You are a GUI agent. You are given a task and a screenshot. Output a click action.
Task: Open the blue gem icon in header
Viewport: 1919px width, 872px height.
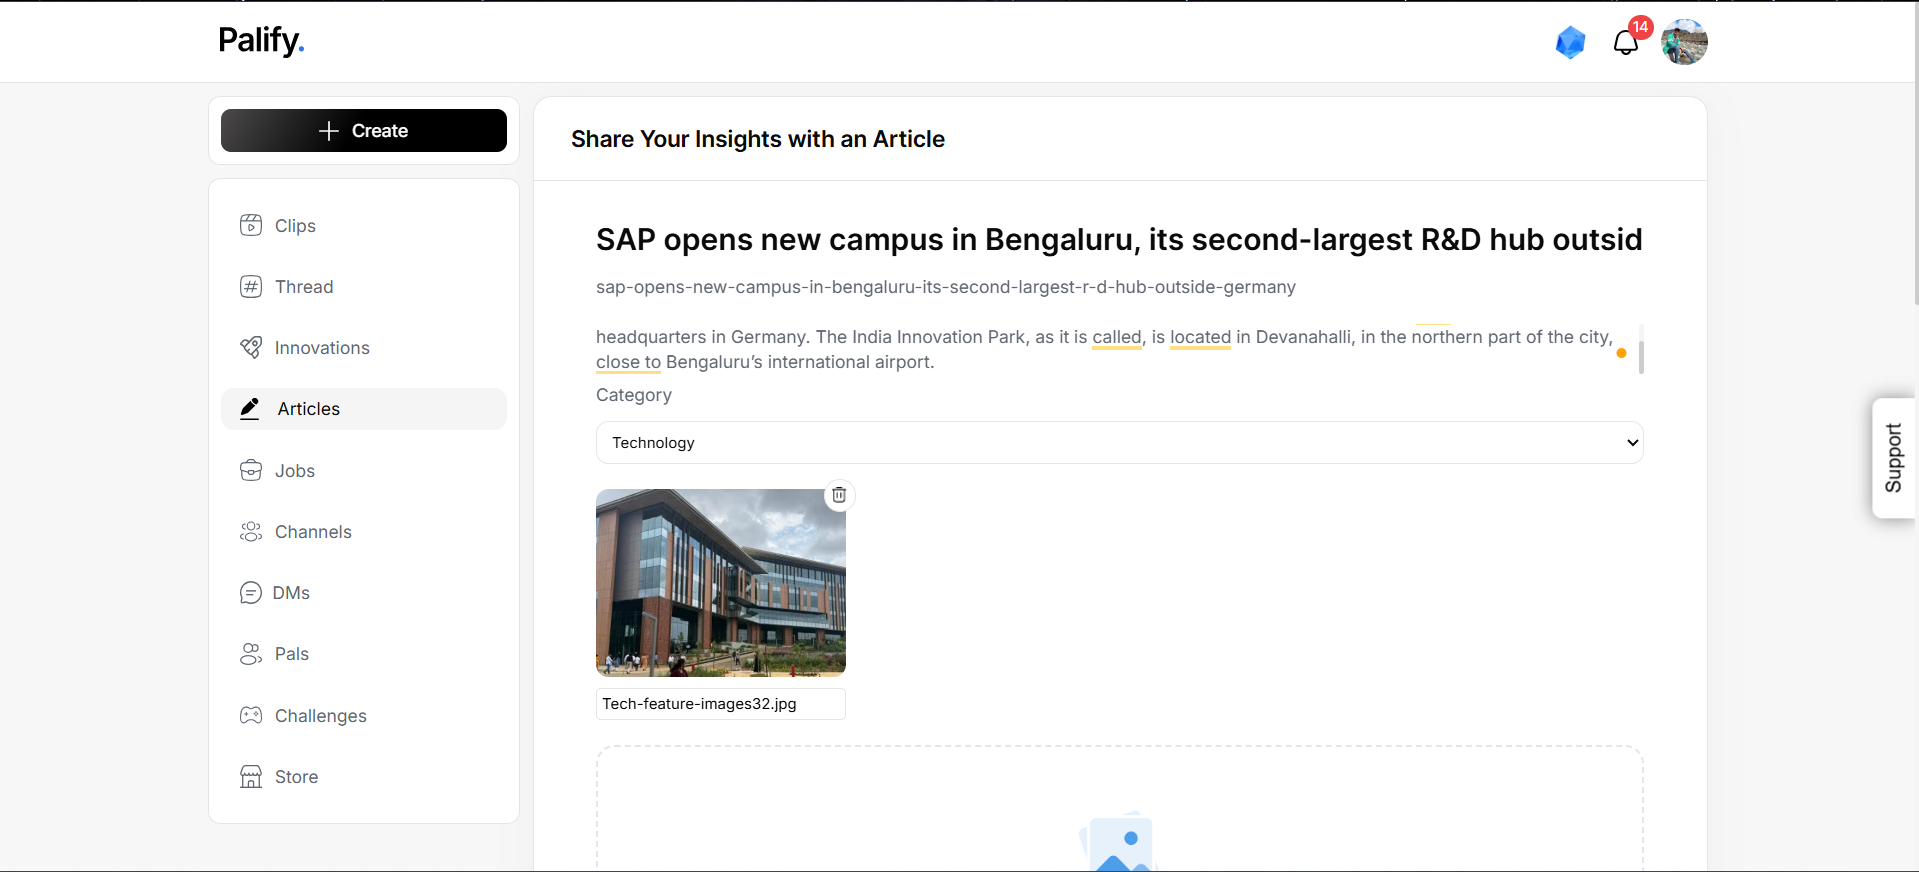1570,42
